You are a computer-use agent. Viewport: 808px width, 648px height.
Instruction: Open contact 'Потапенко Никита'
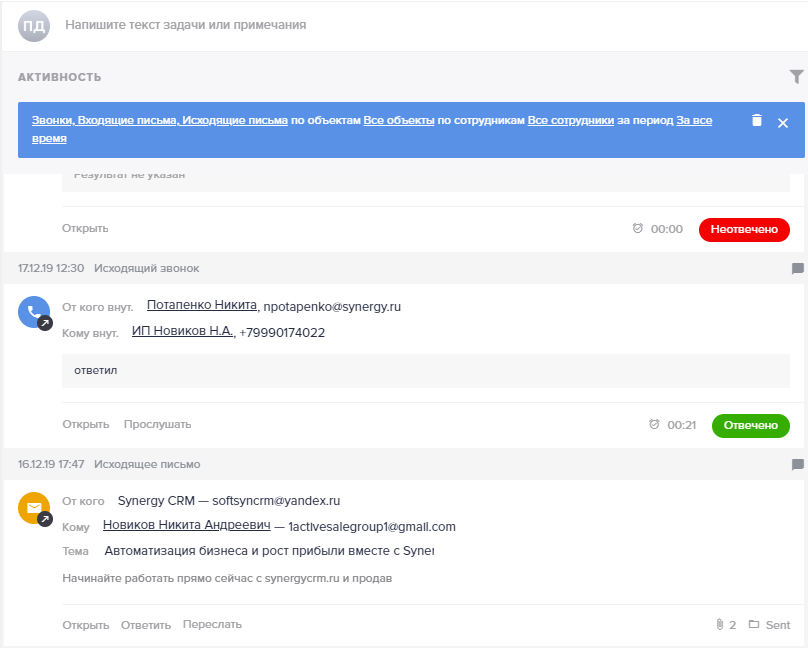click(203, 305)
